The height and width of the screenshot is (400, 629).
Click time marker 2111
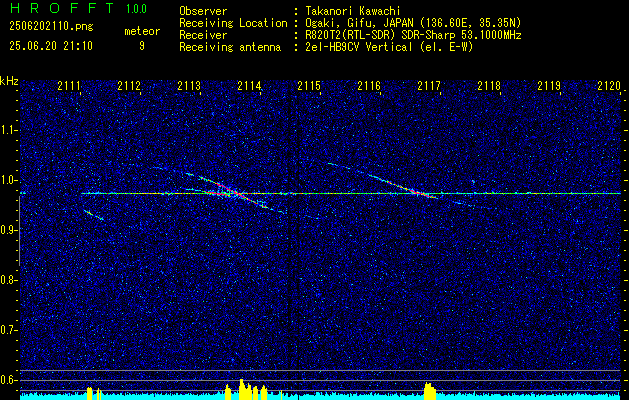coord(69,85)
